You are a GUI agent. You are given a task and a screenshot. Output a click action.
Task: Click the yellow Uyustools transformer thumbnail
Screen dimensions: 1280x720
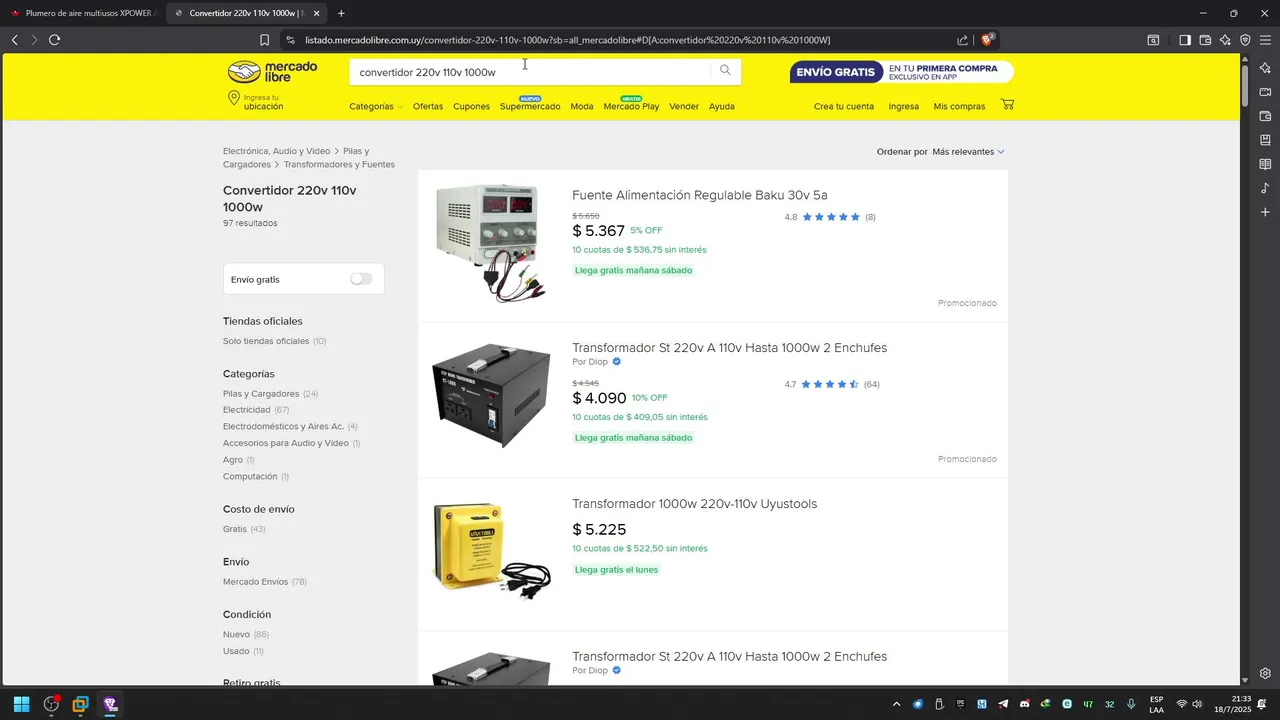(491, 551)
